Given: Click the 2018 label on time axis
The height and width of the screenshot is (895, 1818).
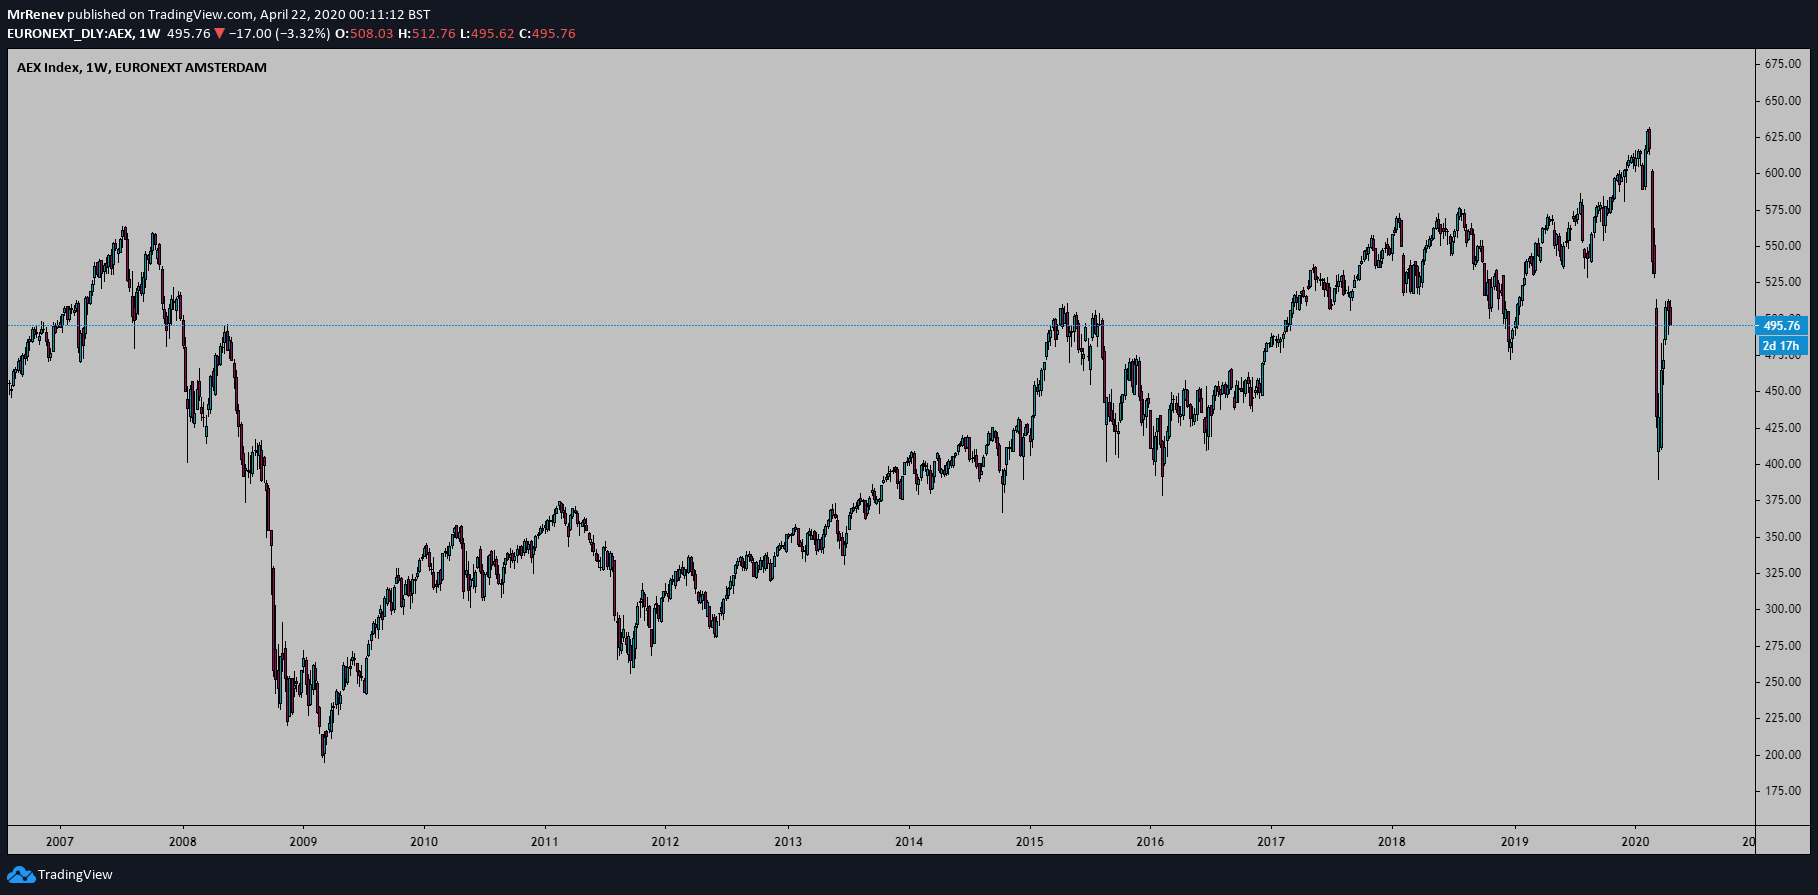Looking at the screenshot, I should (x=1392, y=842).
